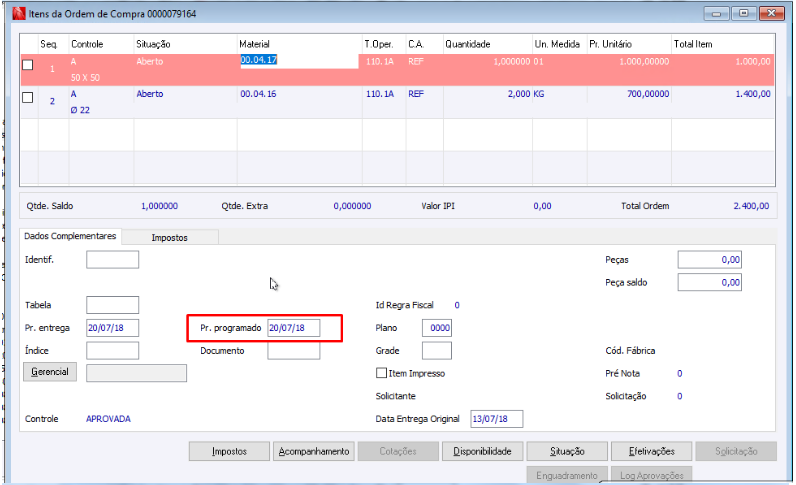Select the Dados Complementares tab
796x485 pixels.
coord(70,236)
